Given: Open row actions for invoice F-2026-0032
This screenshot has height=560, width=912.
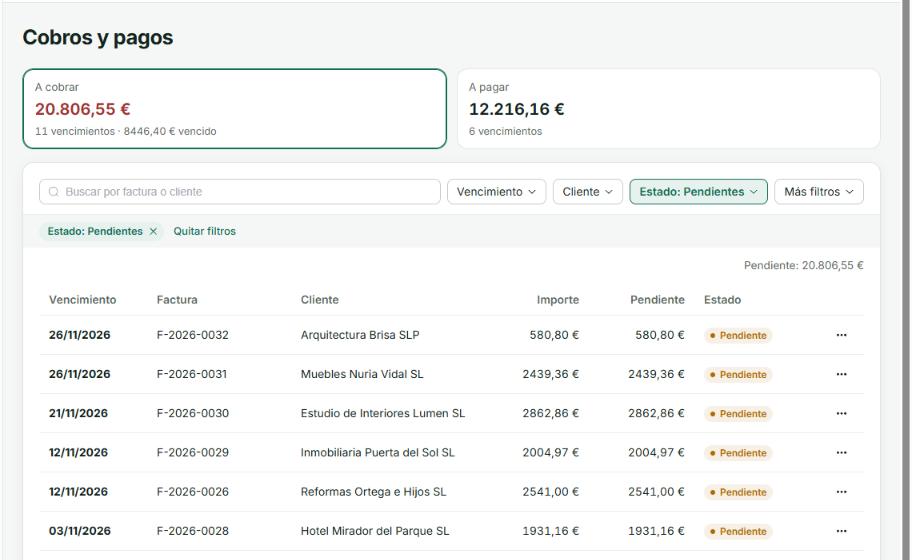Looking at the screenshot, I should pos(841,335).
